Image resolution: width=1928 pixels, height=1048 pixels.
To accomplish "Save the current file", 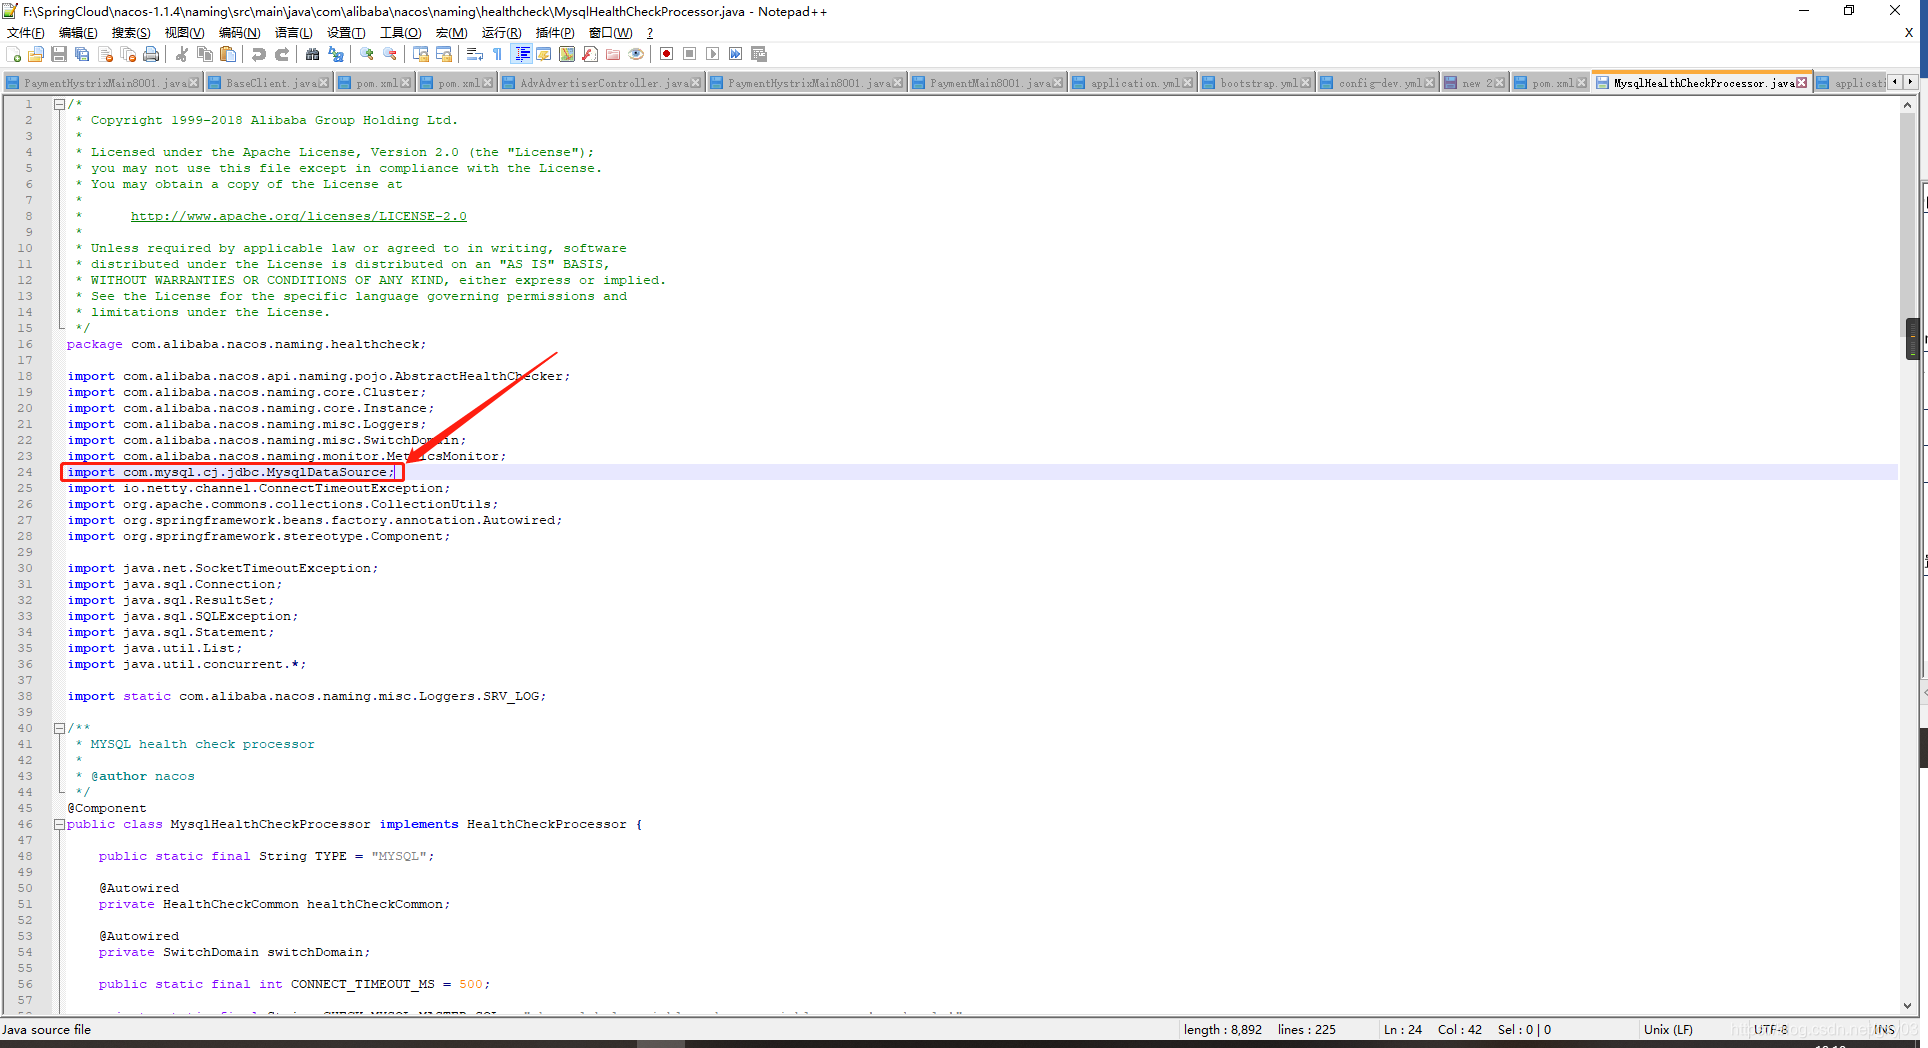I will [x=59, y=54].
